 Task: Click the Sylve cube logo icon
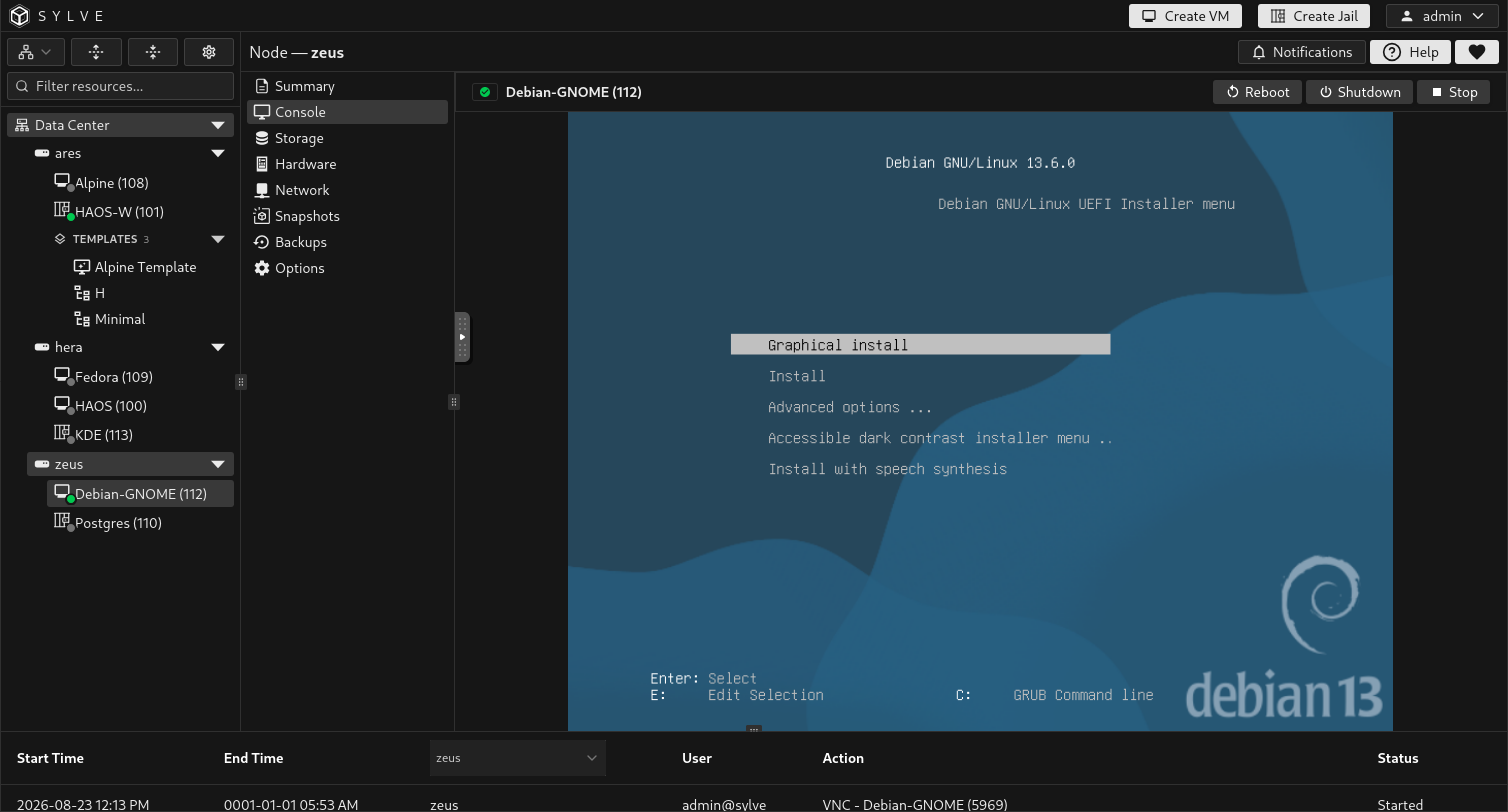coord(20,16)
